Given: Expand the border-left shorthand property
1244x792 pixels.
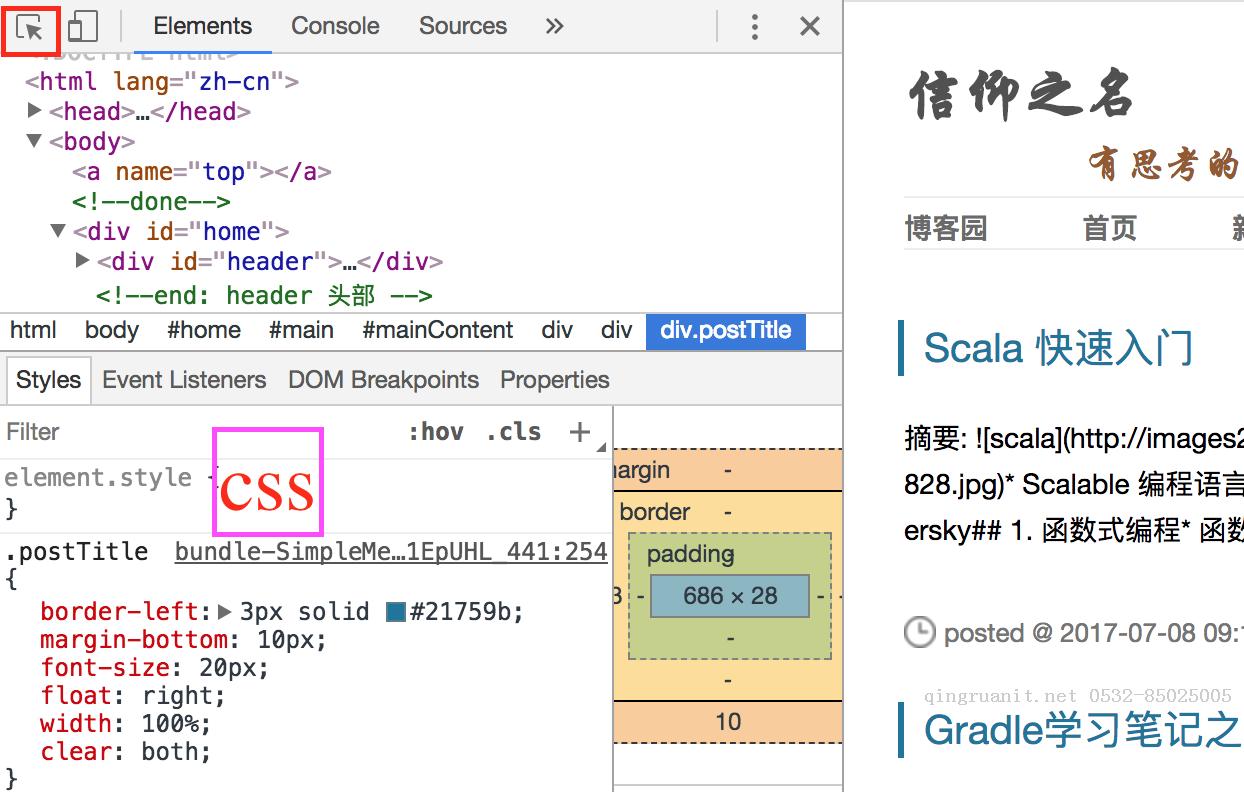Looking at the screenshot, I should point(225,611).
